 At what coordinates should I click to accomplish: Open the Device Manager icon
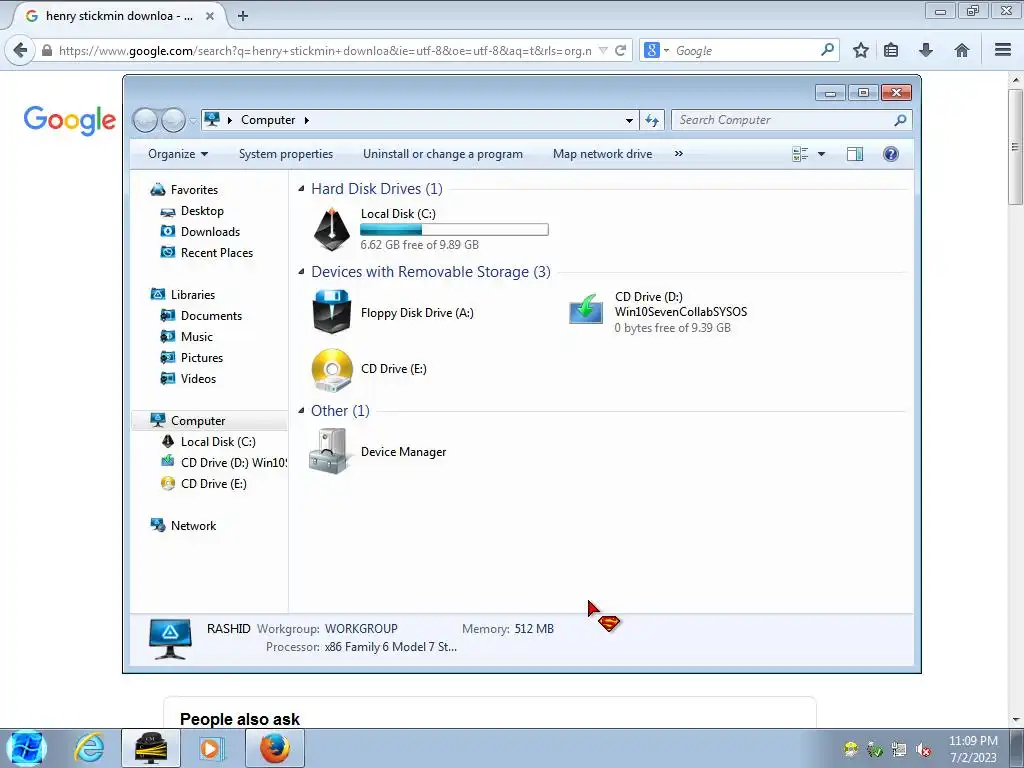click(x=328, y=451)
